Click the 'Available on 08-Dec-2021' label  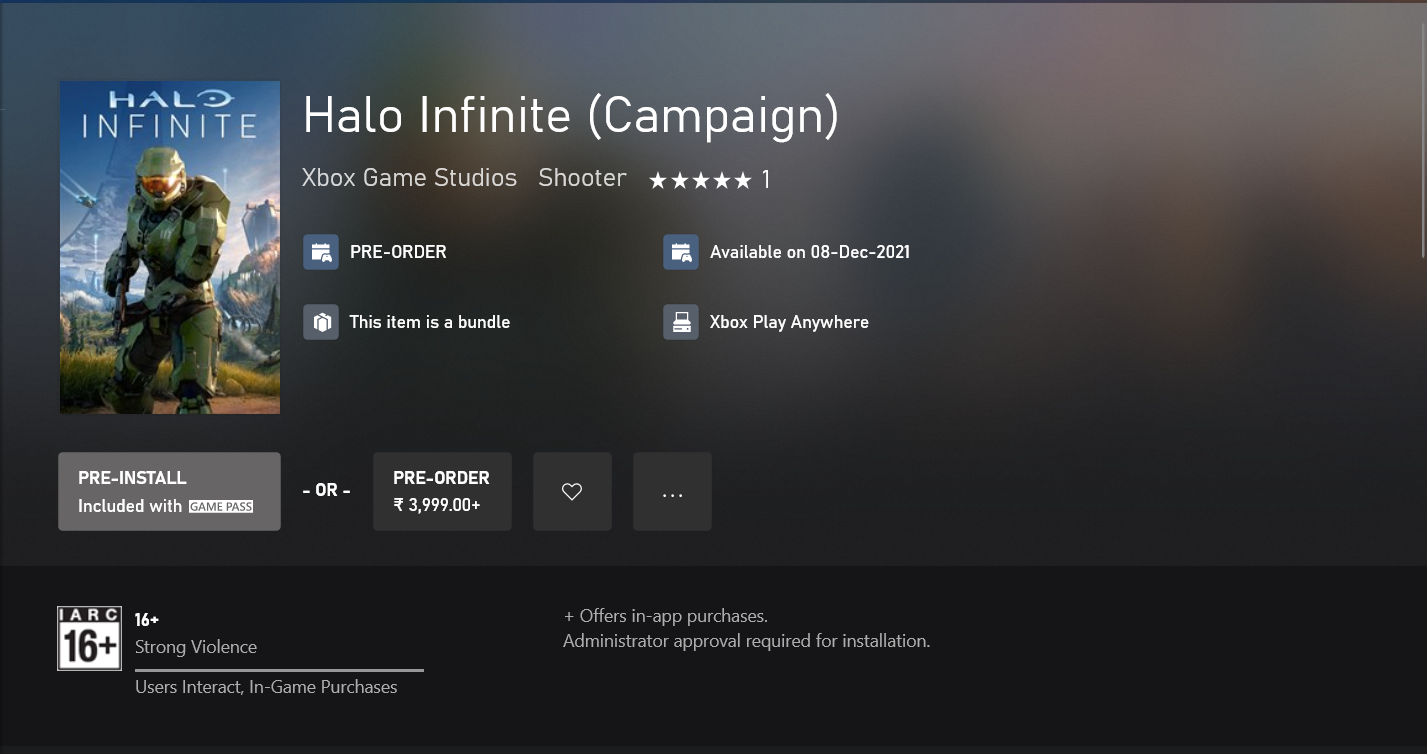[810, 252]
